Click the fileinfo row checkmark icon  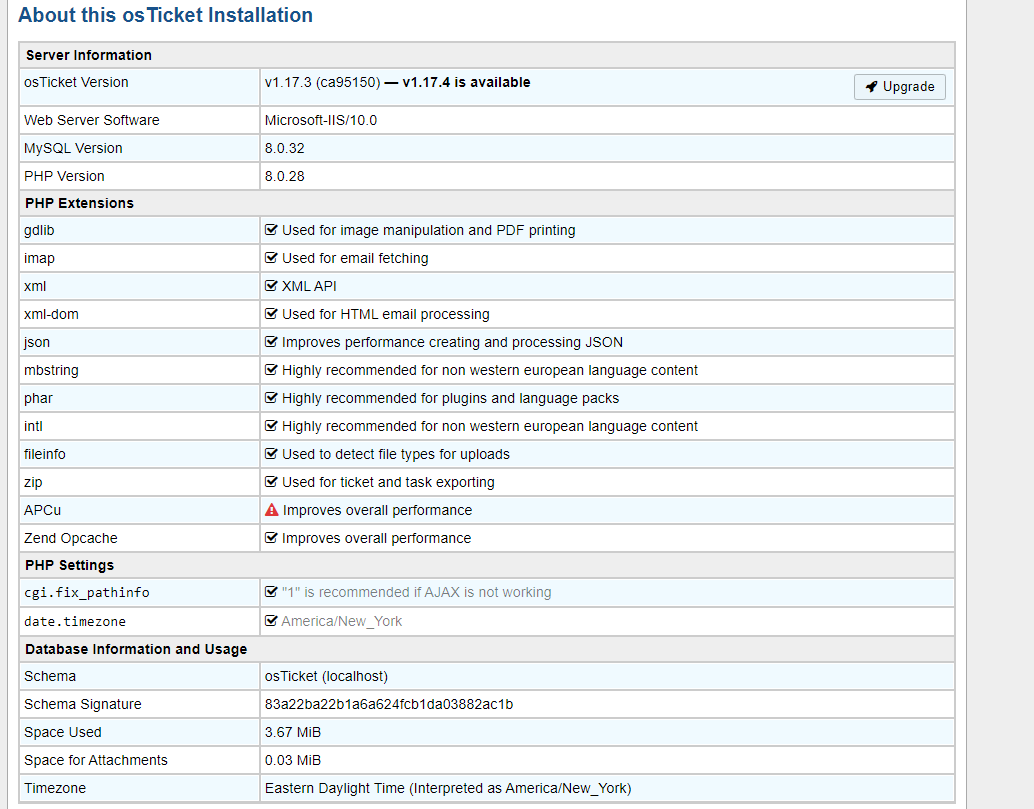(271, 454)
